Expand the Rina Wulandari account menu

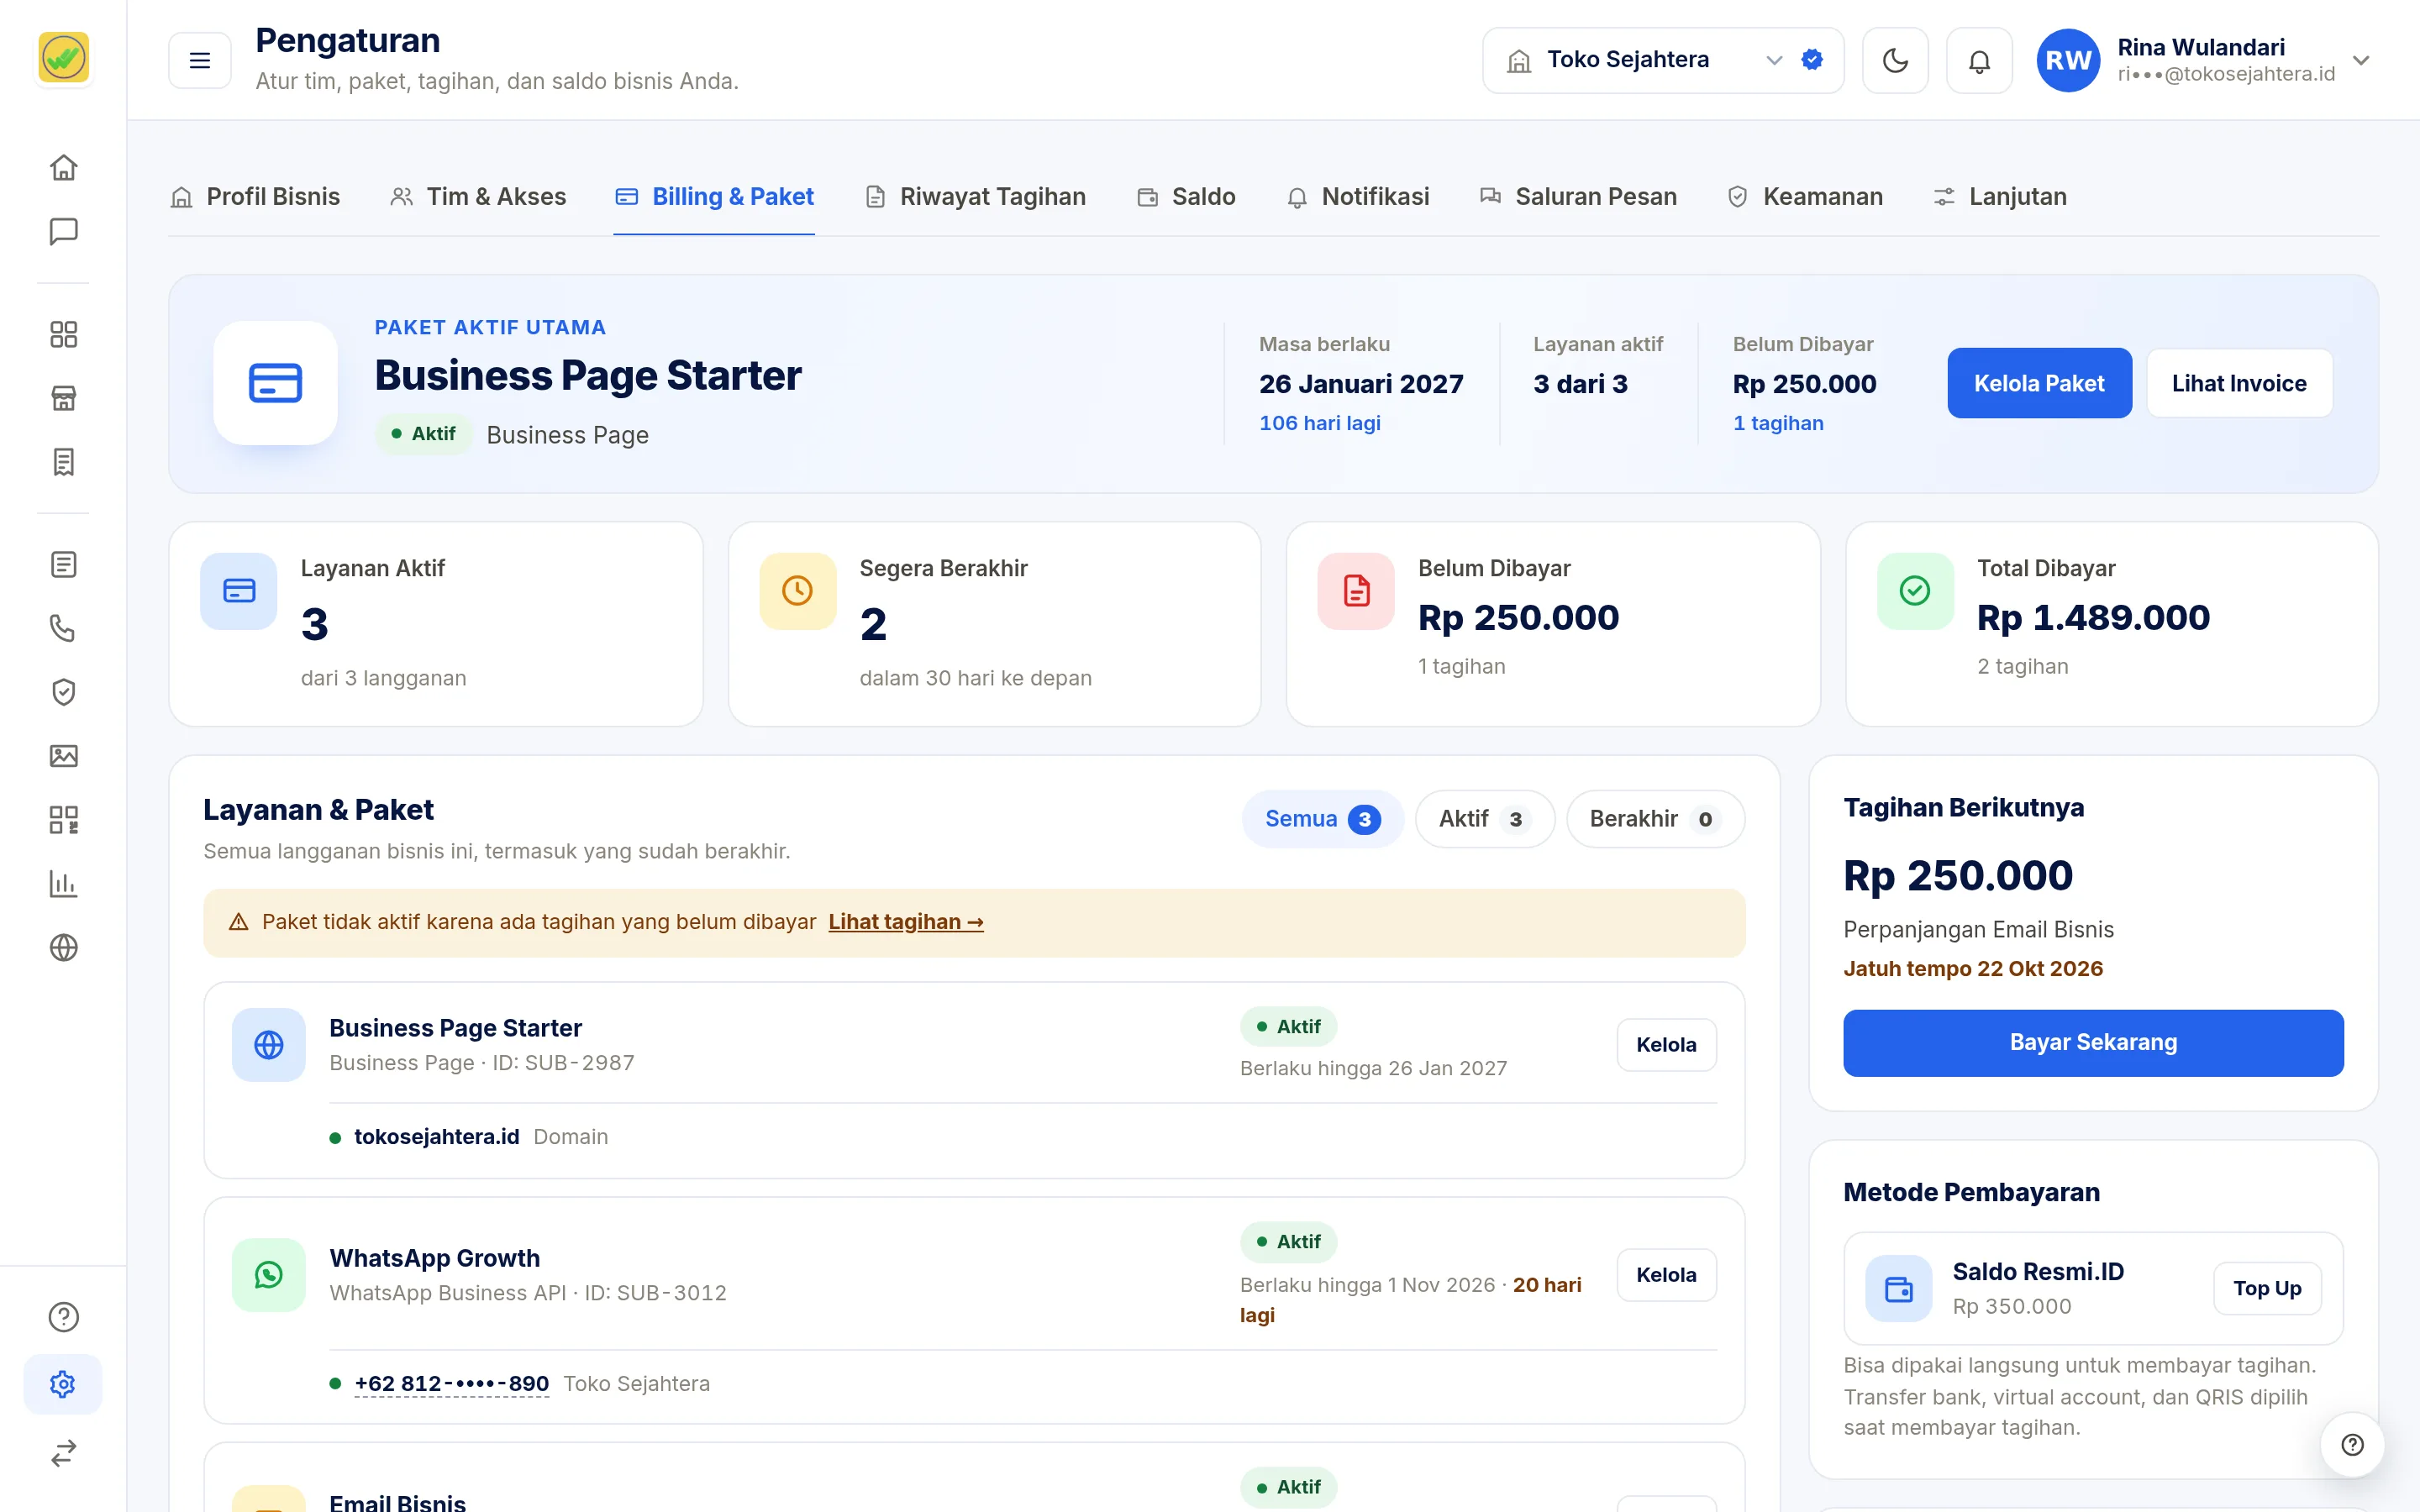coord(2203,60)
